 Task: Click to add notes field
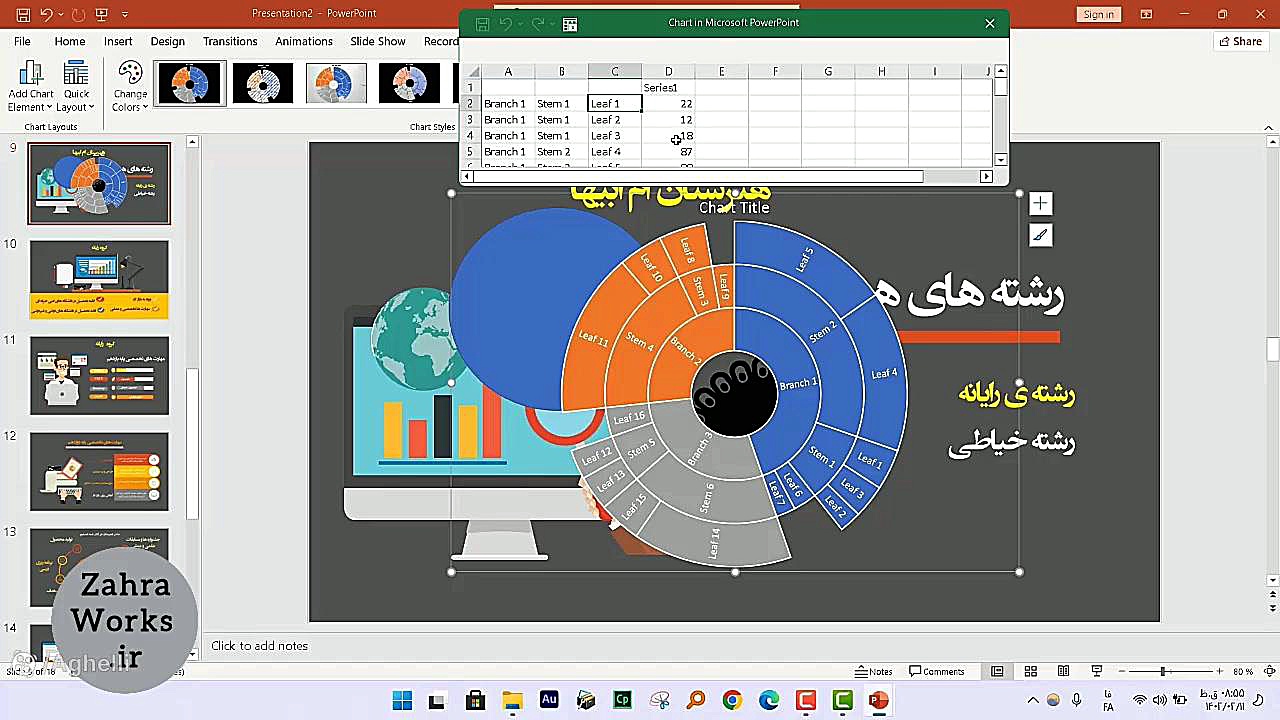coord(259,646)
